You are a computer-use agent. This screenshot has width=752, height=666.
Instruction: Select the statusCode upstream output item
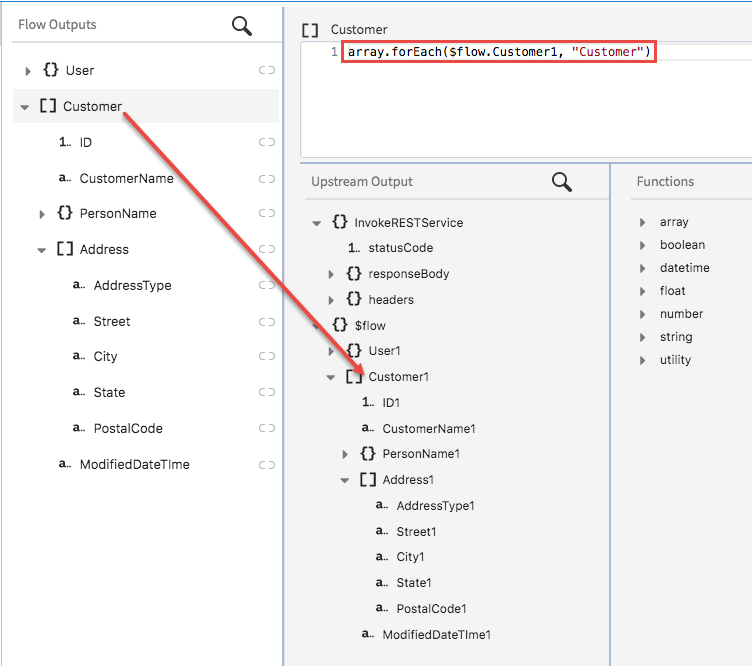click(x=400, y=248)
